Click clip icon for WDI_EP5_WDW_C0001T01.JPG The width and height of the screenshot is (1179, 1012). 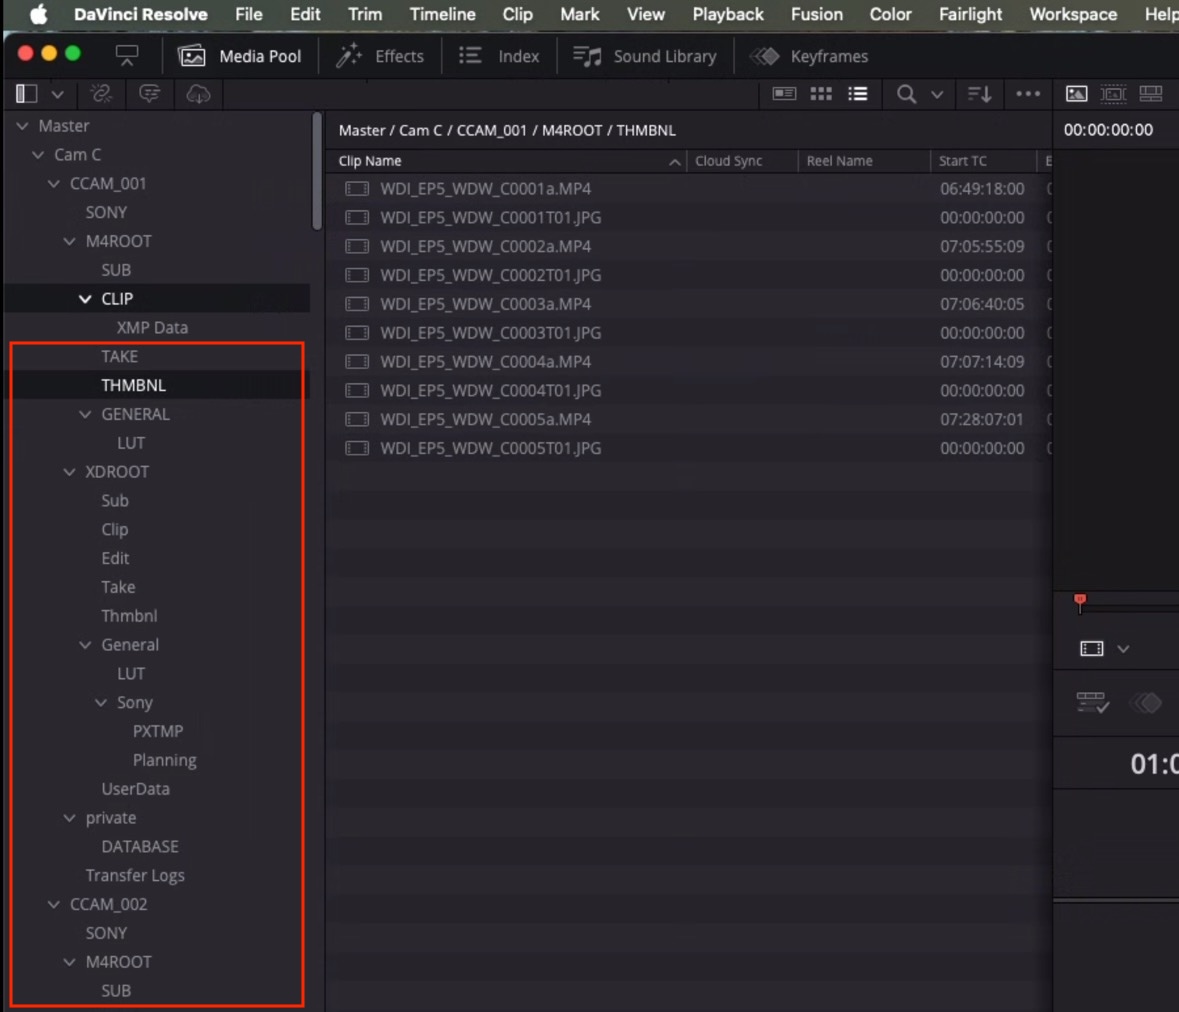(x=356, y=217)
